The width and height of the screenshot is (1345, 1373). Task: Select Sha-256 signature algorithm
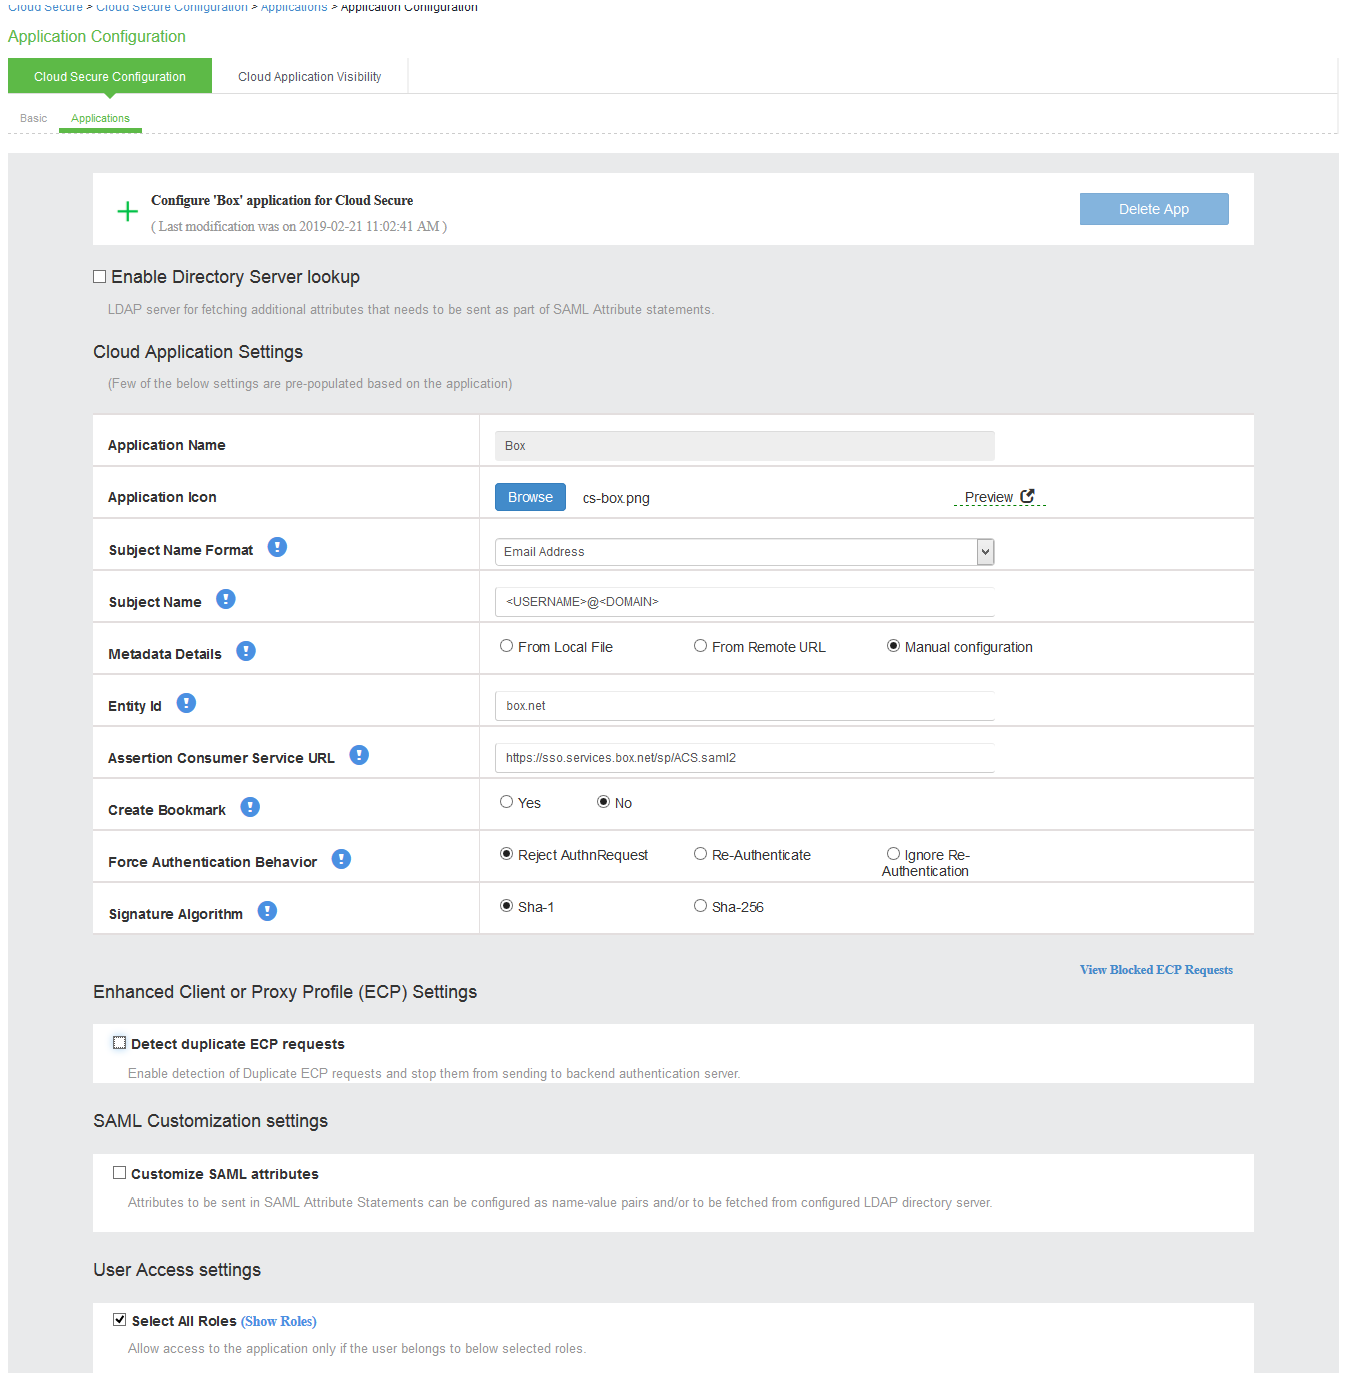coord(701,906)
